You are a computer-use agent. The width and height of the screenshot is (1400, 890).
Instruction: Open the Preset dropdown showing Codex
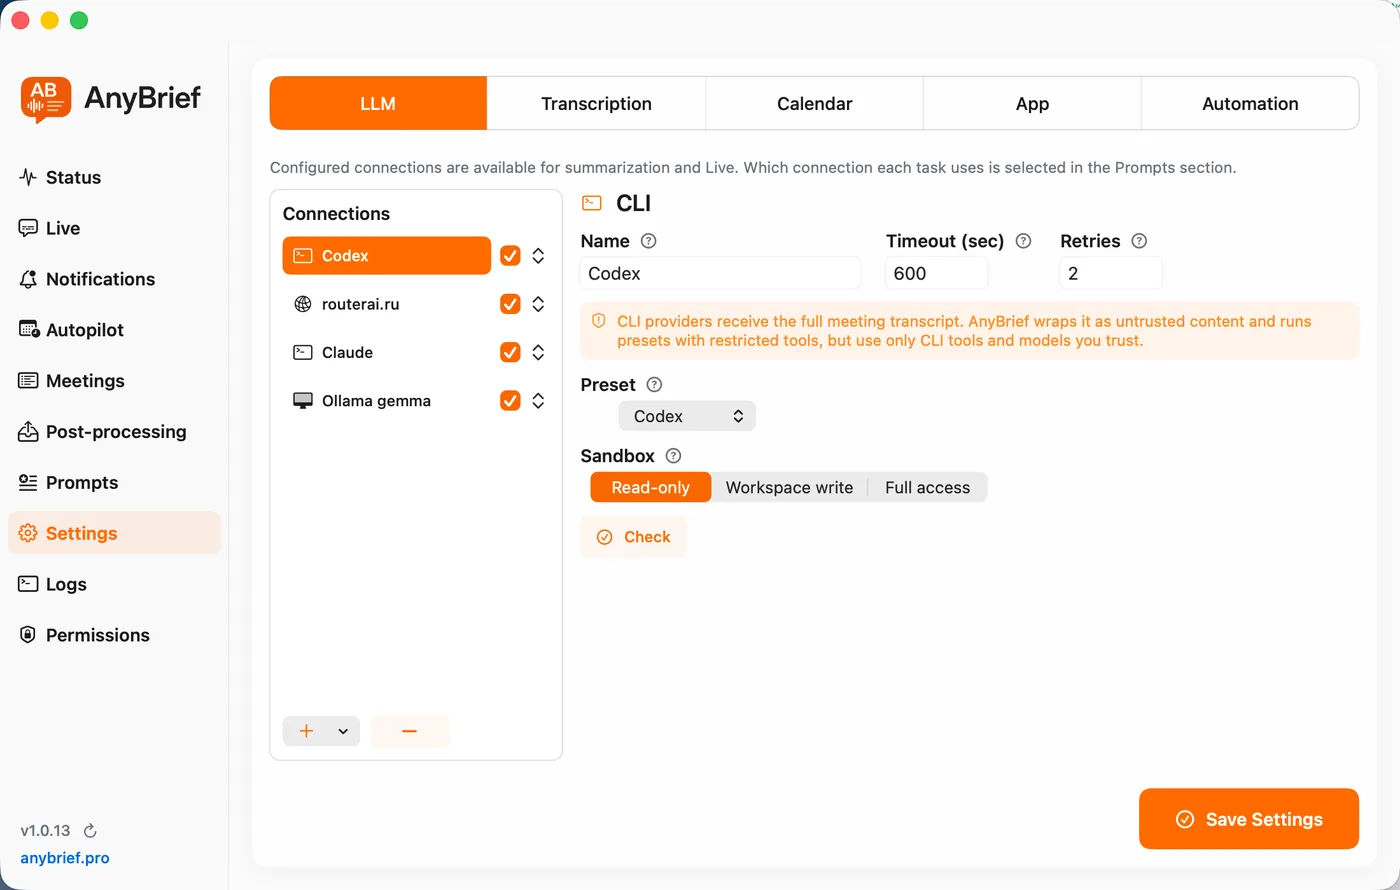click(687, 416)
